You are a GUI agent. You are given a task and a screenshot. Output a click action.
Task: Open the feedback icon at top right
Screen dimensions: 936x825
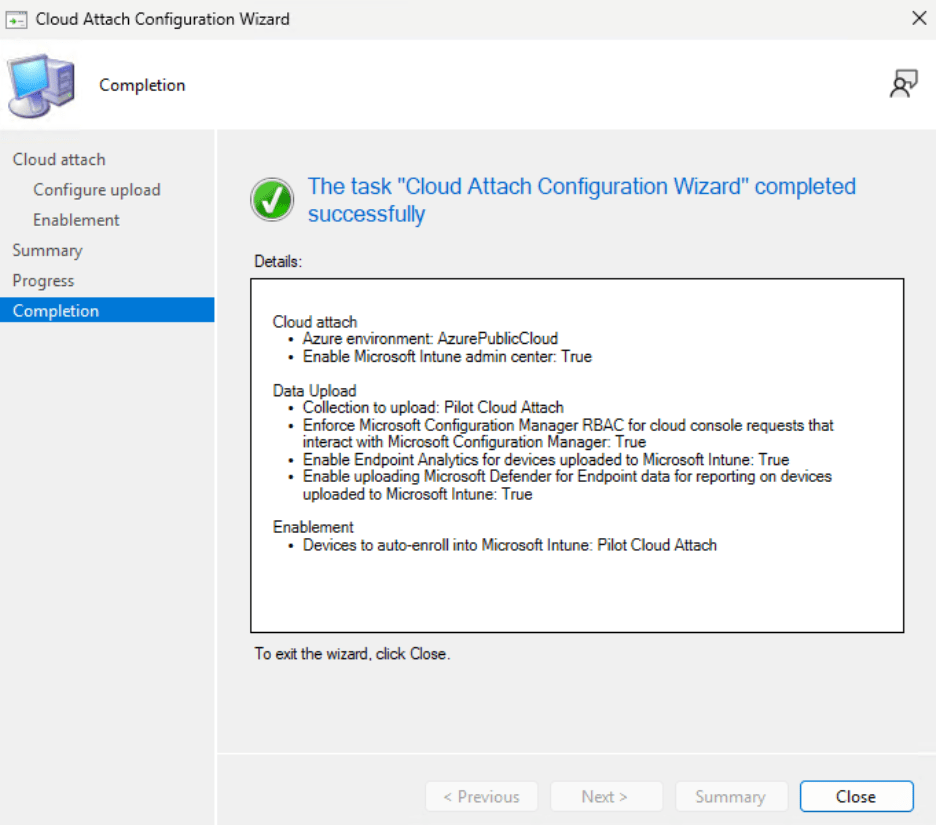(x=903, y=85)
